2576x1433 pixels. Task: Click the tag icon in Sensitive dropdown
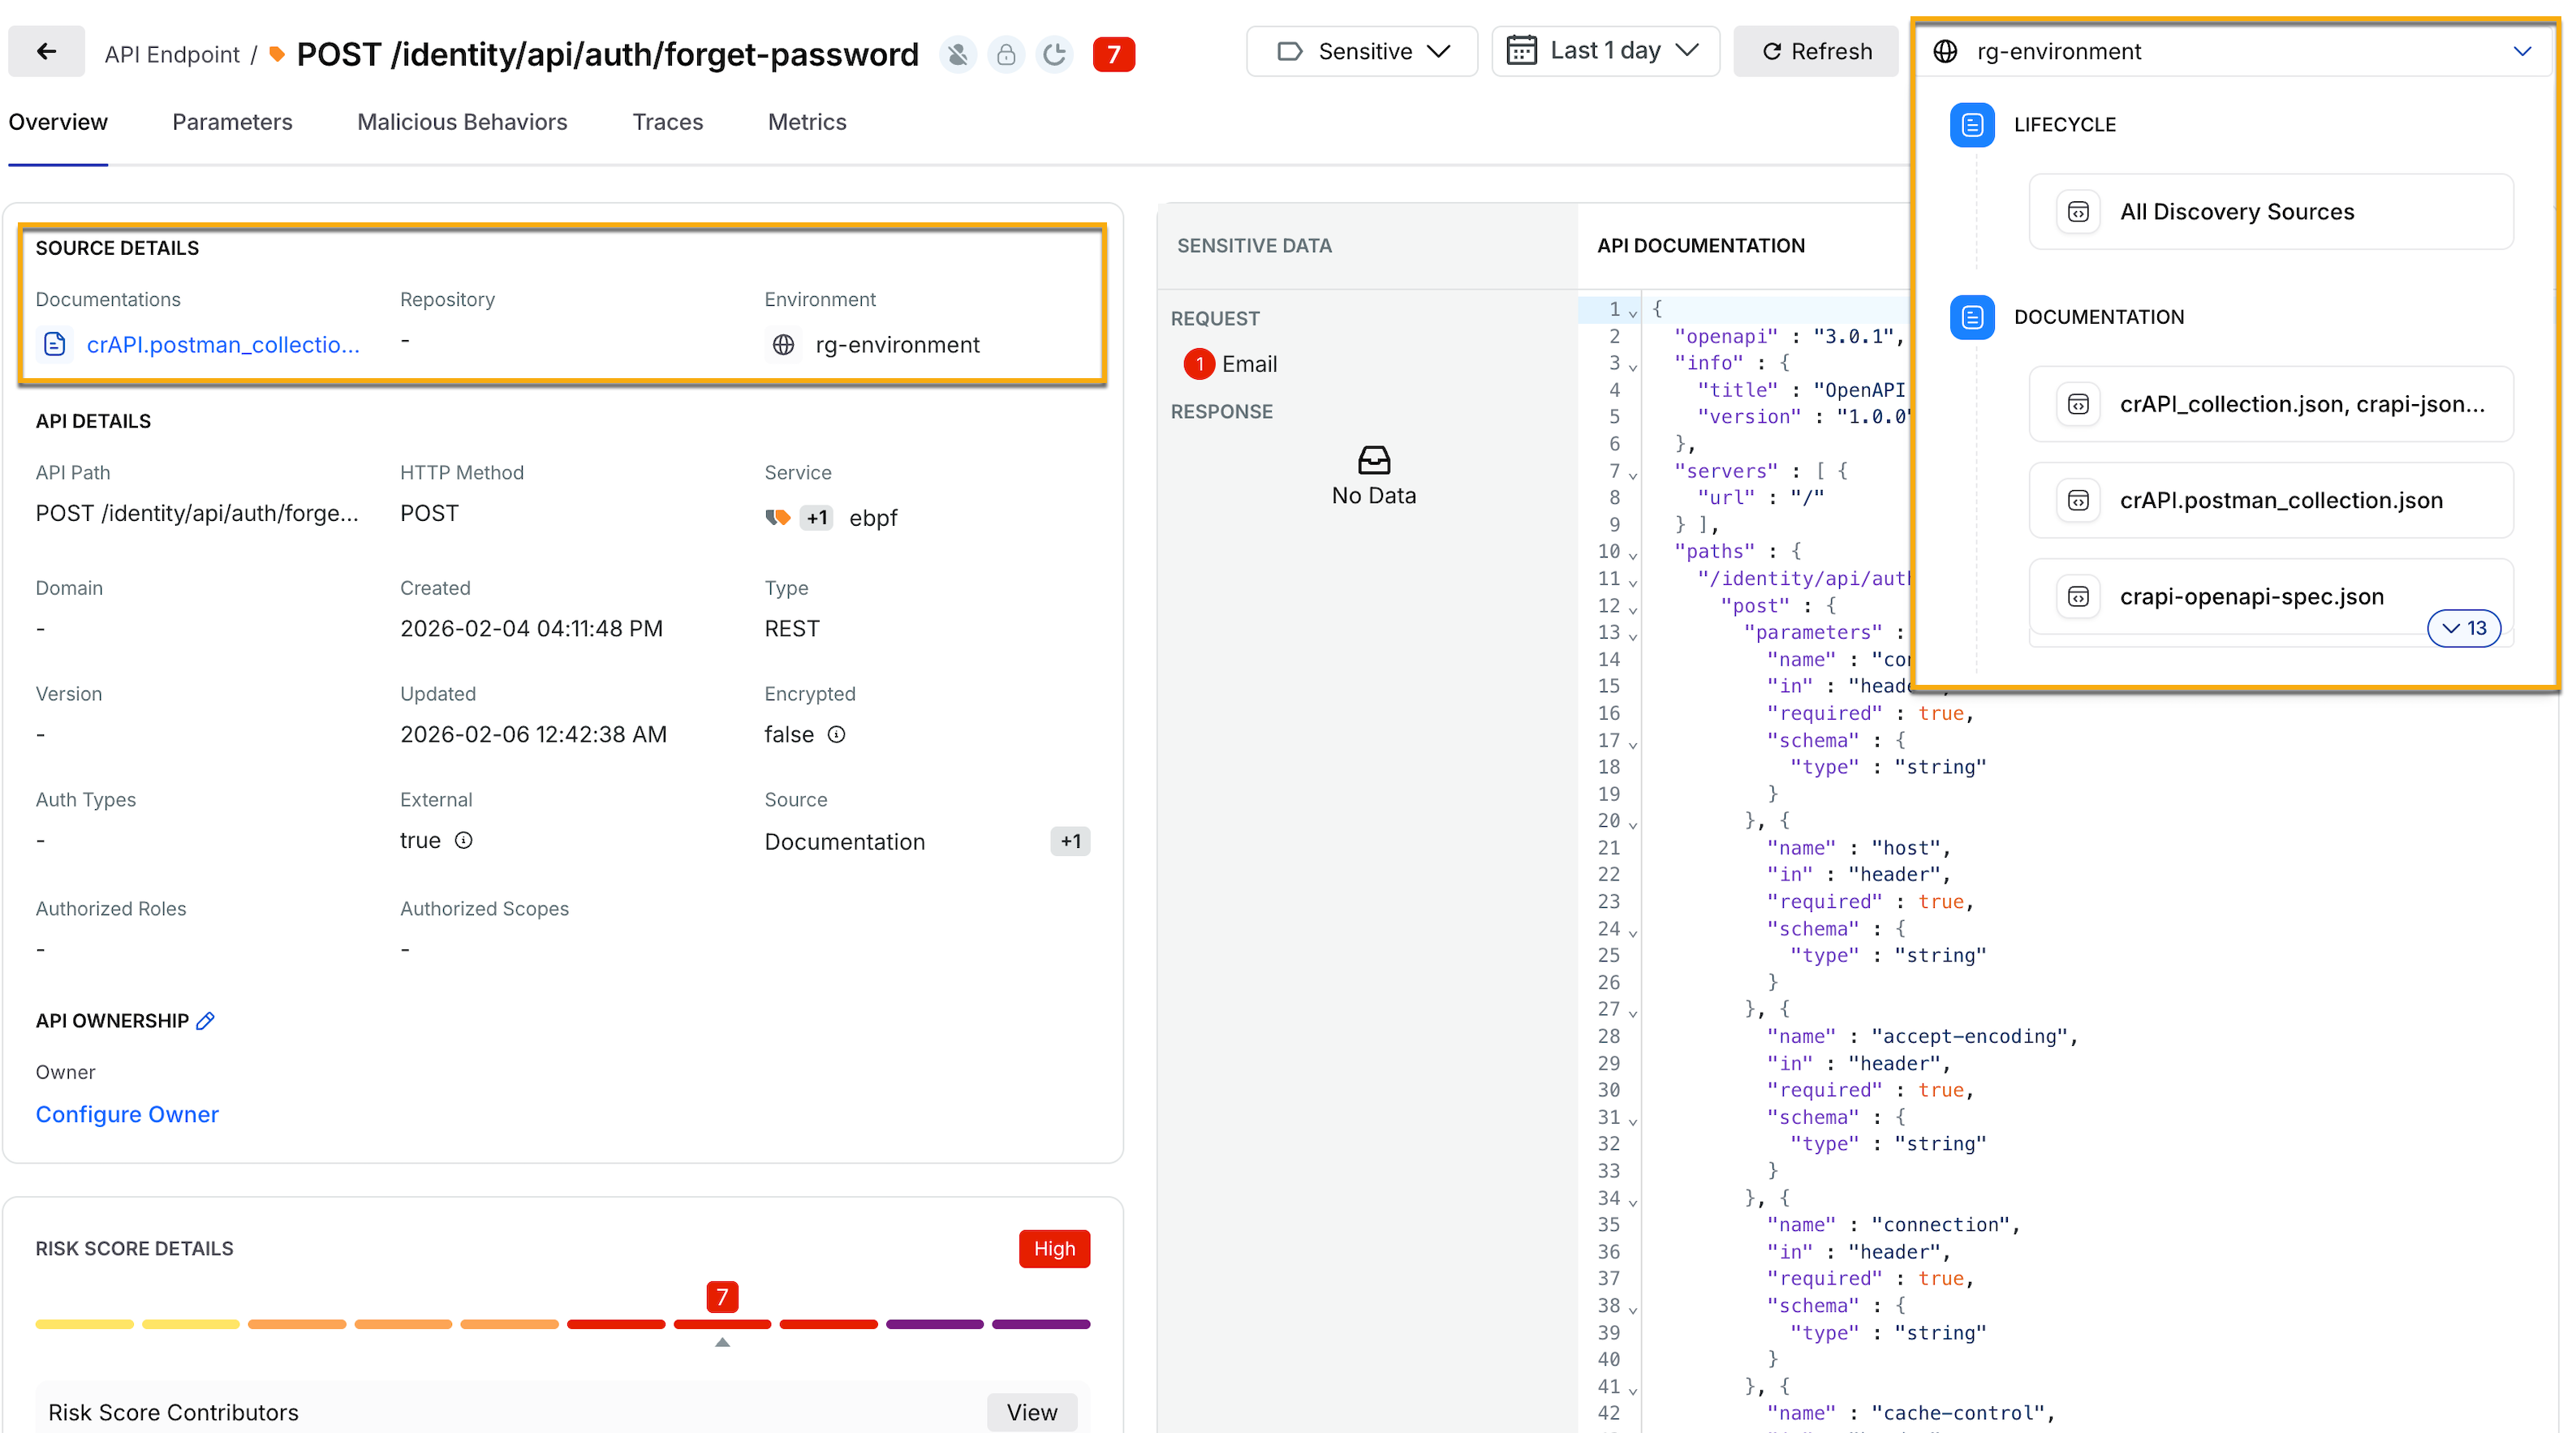[1290, 51]
